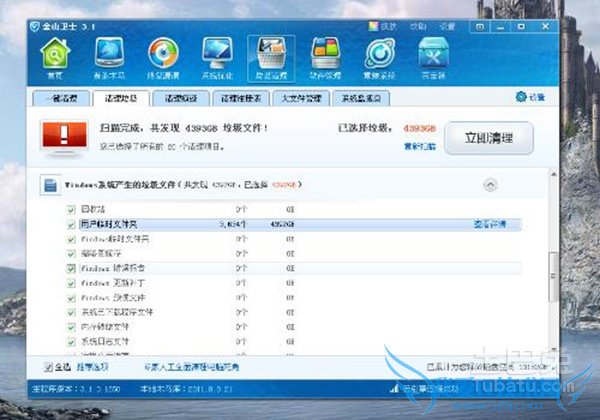
Task: Toggle the Windows 搜索文件 checkbox
Action: (x=71, y=298)
